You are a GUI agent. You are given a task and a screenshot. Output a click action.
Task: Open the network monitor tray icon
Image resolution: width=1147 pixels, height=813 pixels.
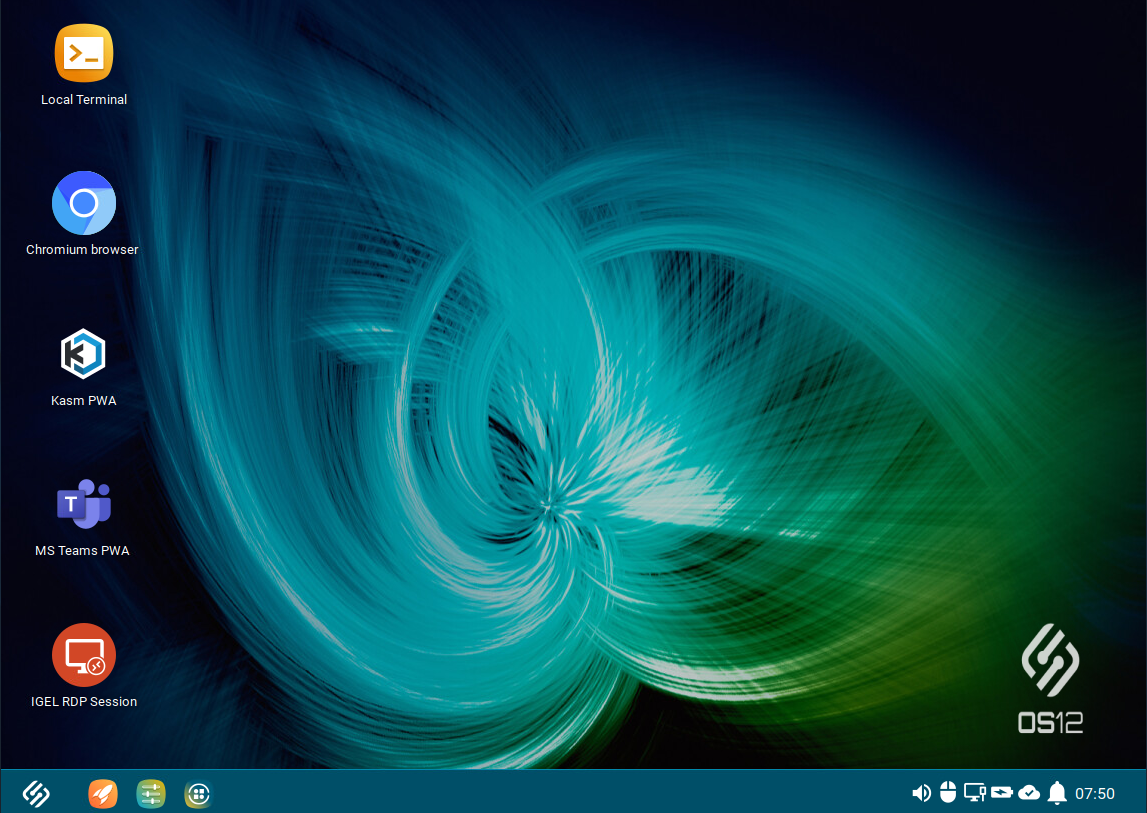click(x=974, y=793)
